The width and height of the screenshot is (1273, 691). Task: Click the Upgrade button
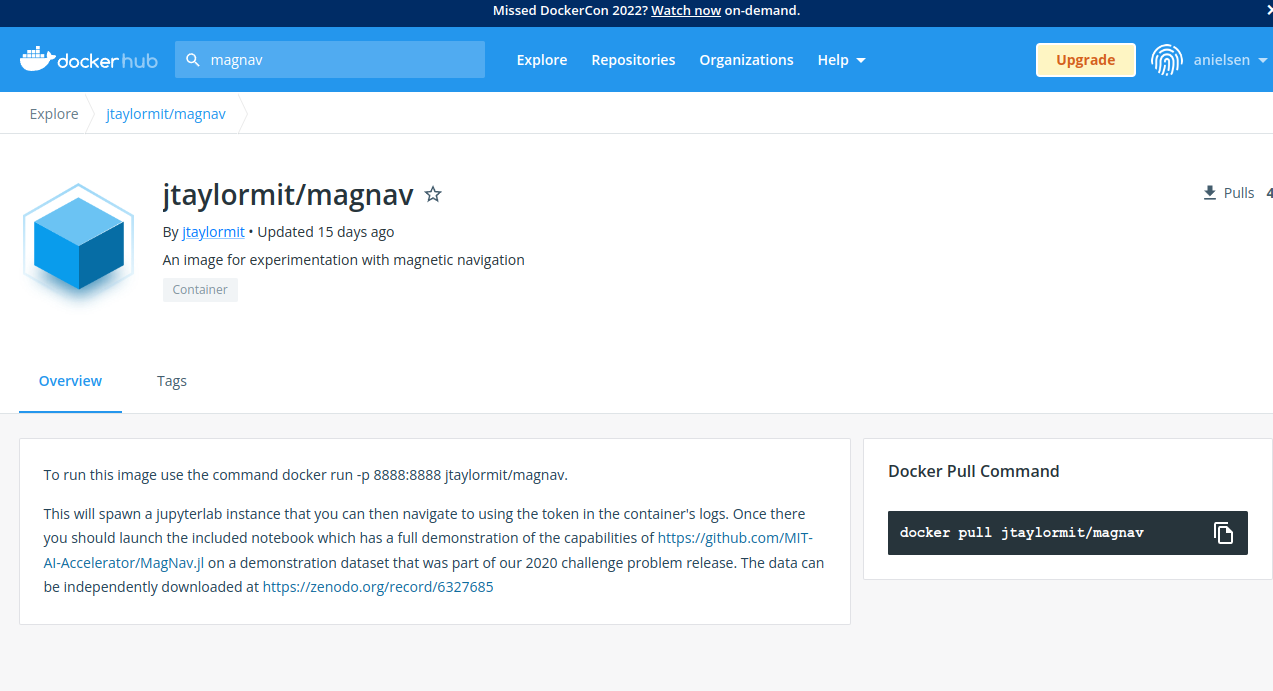pyautogui.click(x=1085, y=60)
